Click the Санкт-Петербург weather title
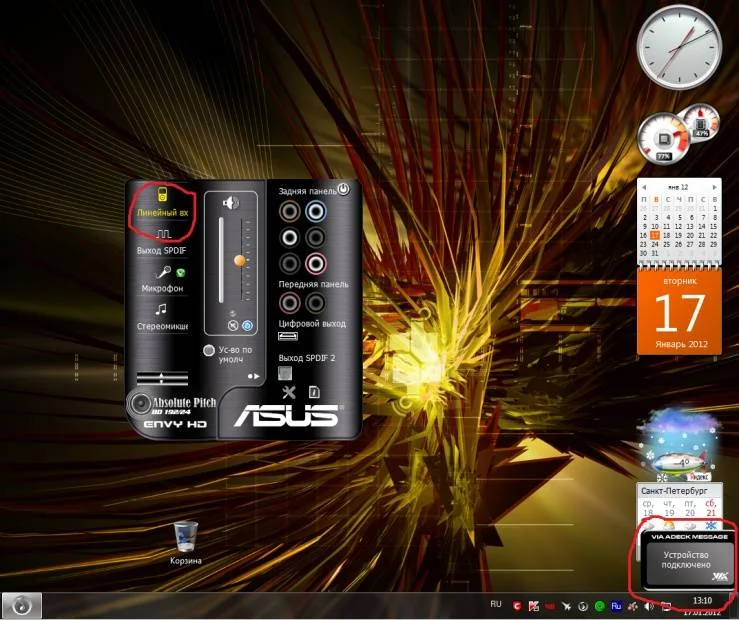The width and height of the screenshot is (739, 620). [674, 491]
